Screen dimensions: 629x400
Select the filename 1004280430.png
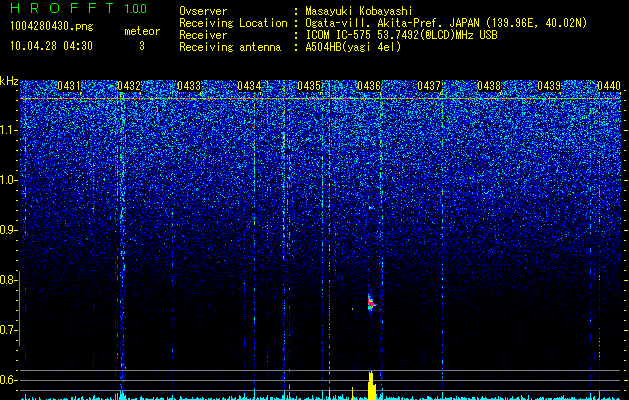[52, 26]
